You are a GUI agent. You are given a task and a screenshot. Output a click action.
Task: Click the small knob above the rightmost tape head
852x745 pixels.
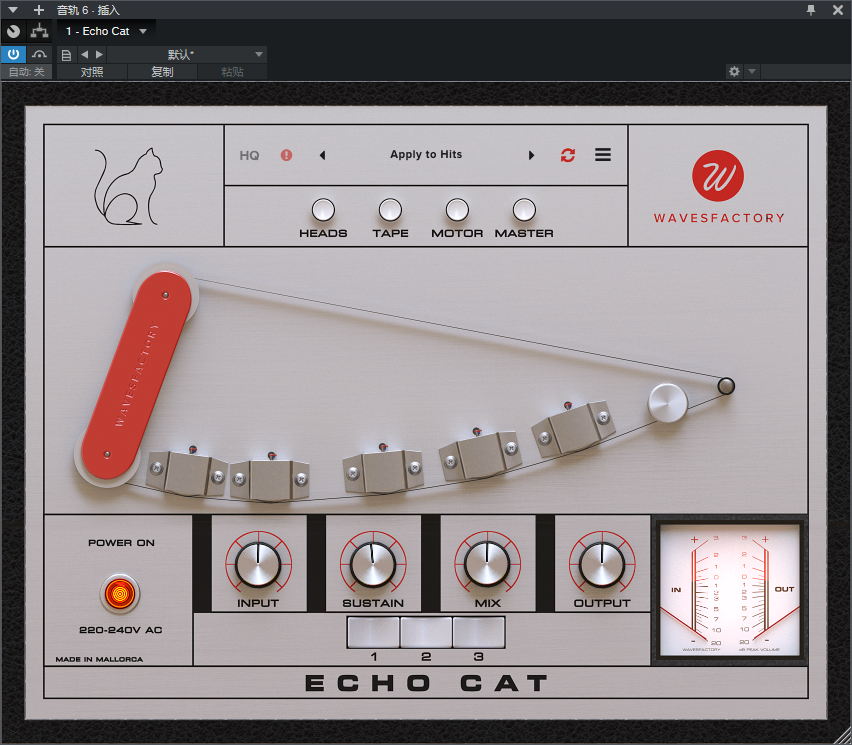click(x=568, y=405)
